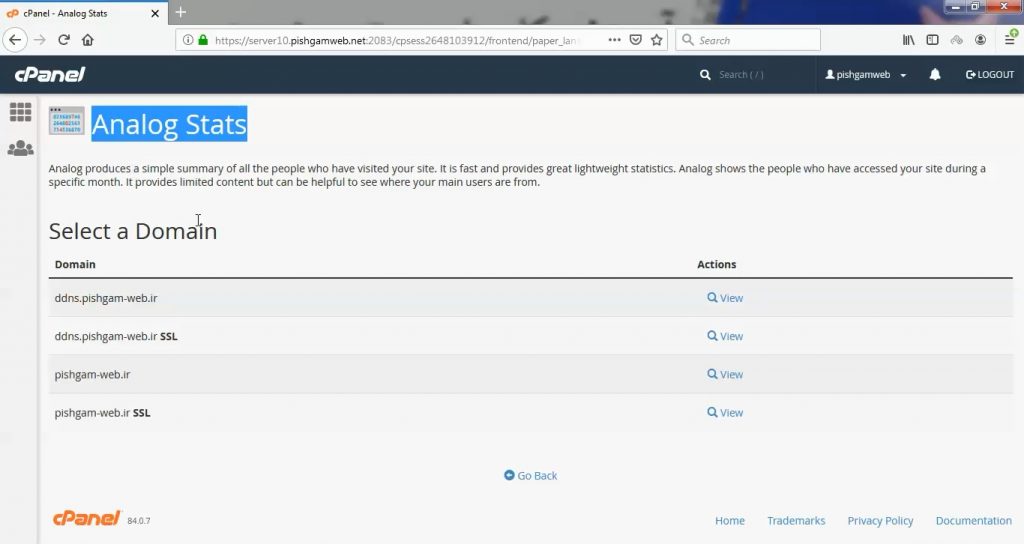Open cPanel notifications bell
Viewport: 1024px width, 544px height.
[x=935, y=74]
